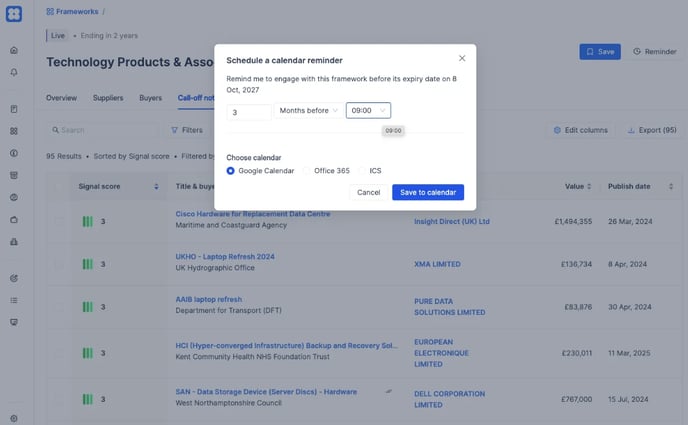
Task: Select Office 365 radio option
Action: tap(306, 171)
